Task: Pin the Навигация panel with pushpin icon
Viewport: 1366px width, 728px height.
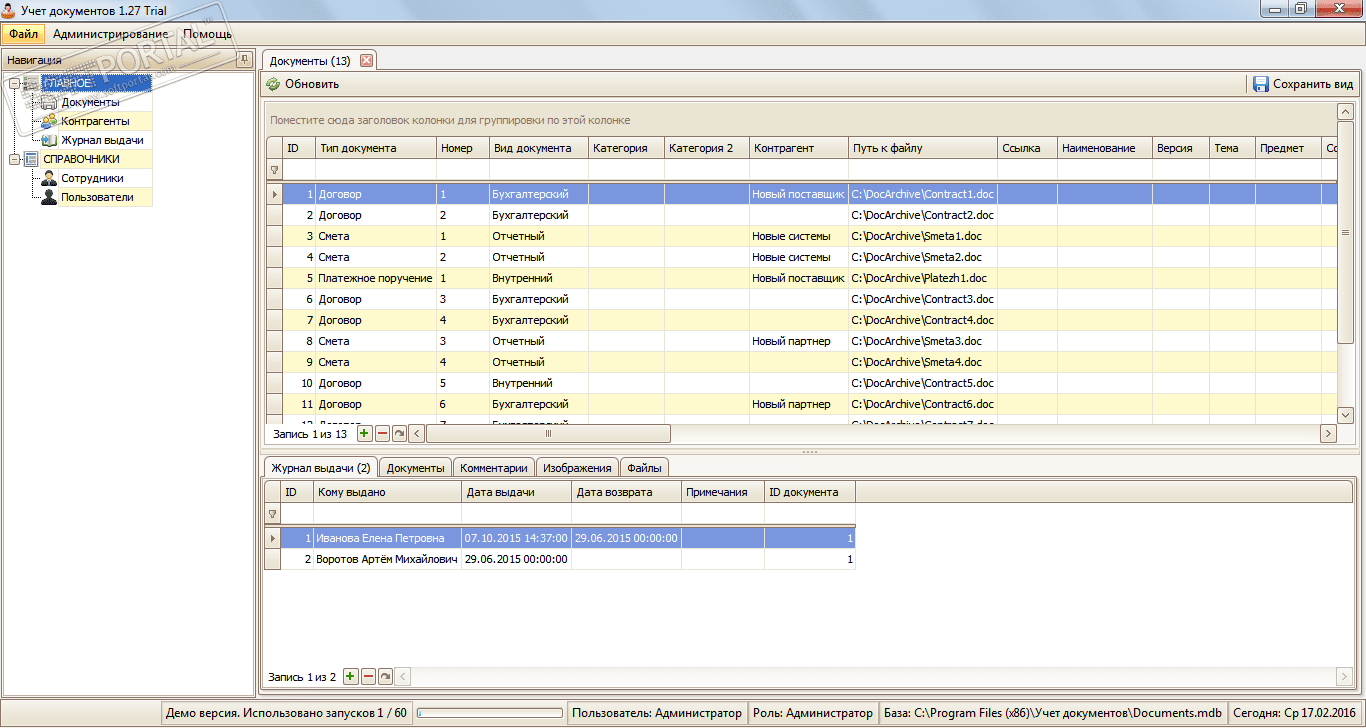Action: 243,60
